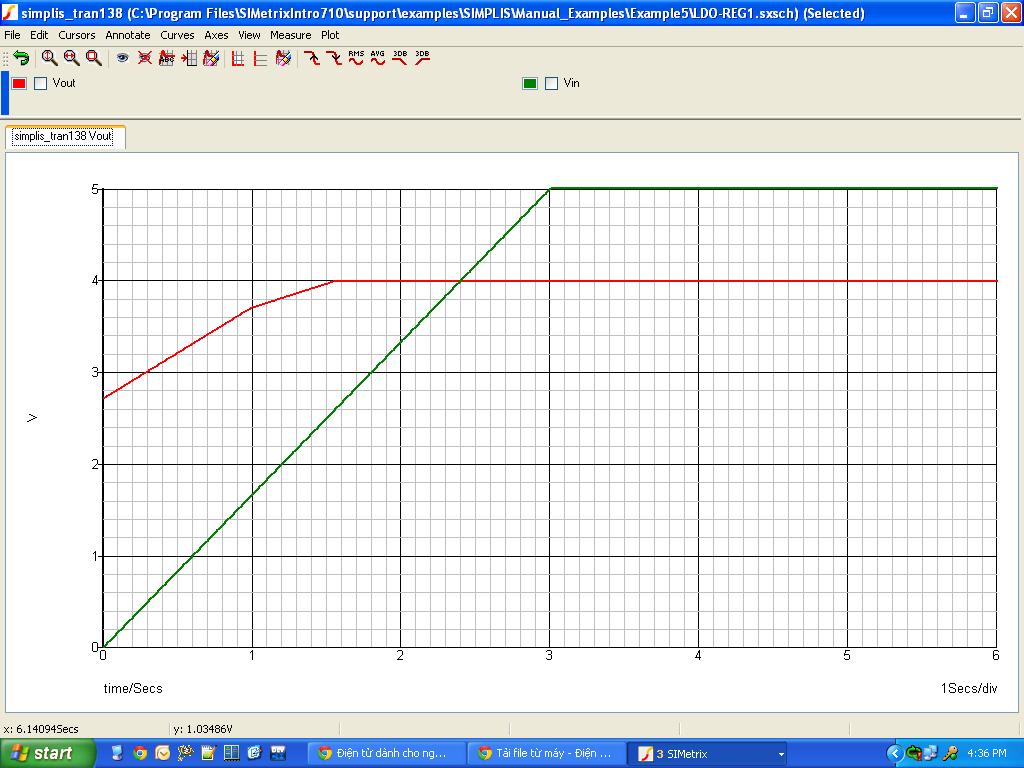
Task: Select the horizontal zoom magnifier icon
Action: 71,58
